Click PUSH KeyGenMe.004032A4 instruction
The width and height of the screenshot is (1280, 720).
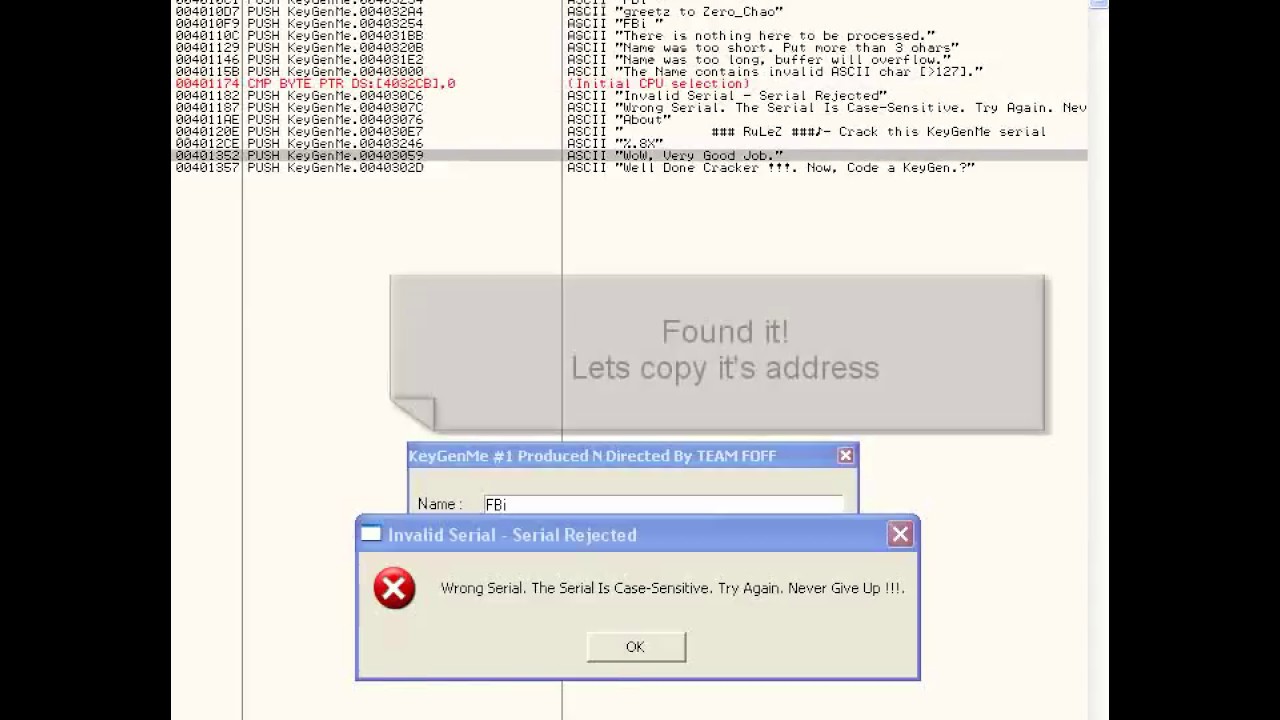pos(335,12)
